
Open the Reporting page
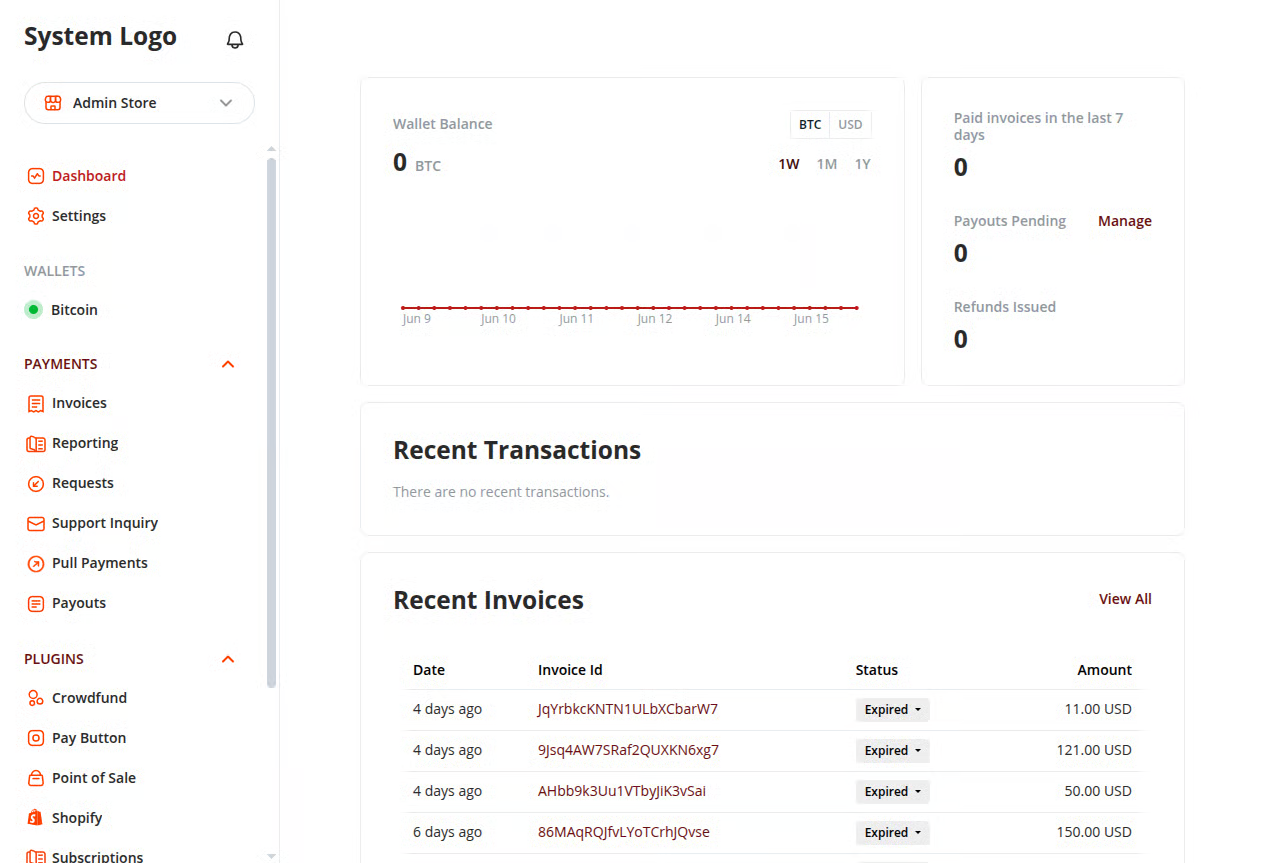85,443
